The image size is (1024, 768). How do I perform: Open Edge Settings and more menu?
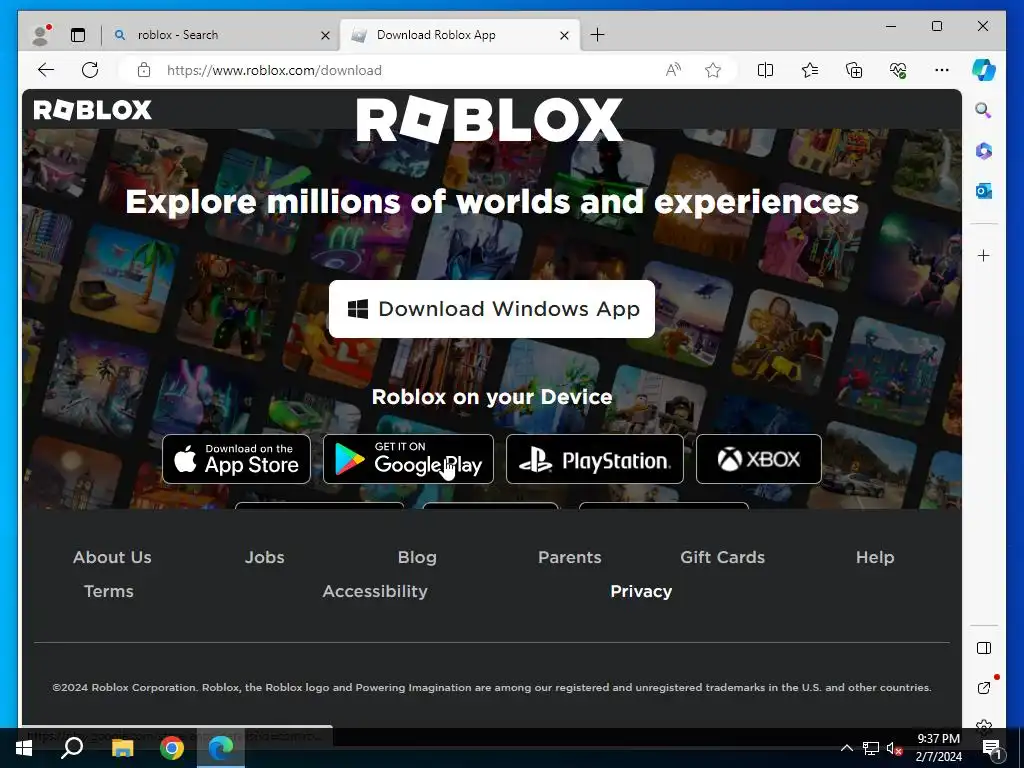[942, 70]
